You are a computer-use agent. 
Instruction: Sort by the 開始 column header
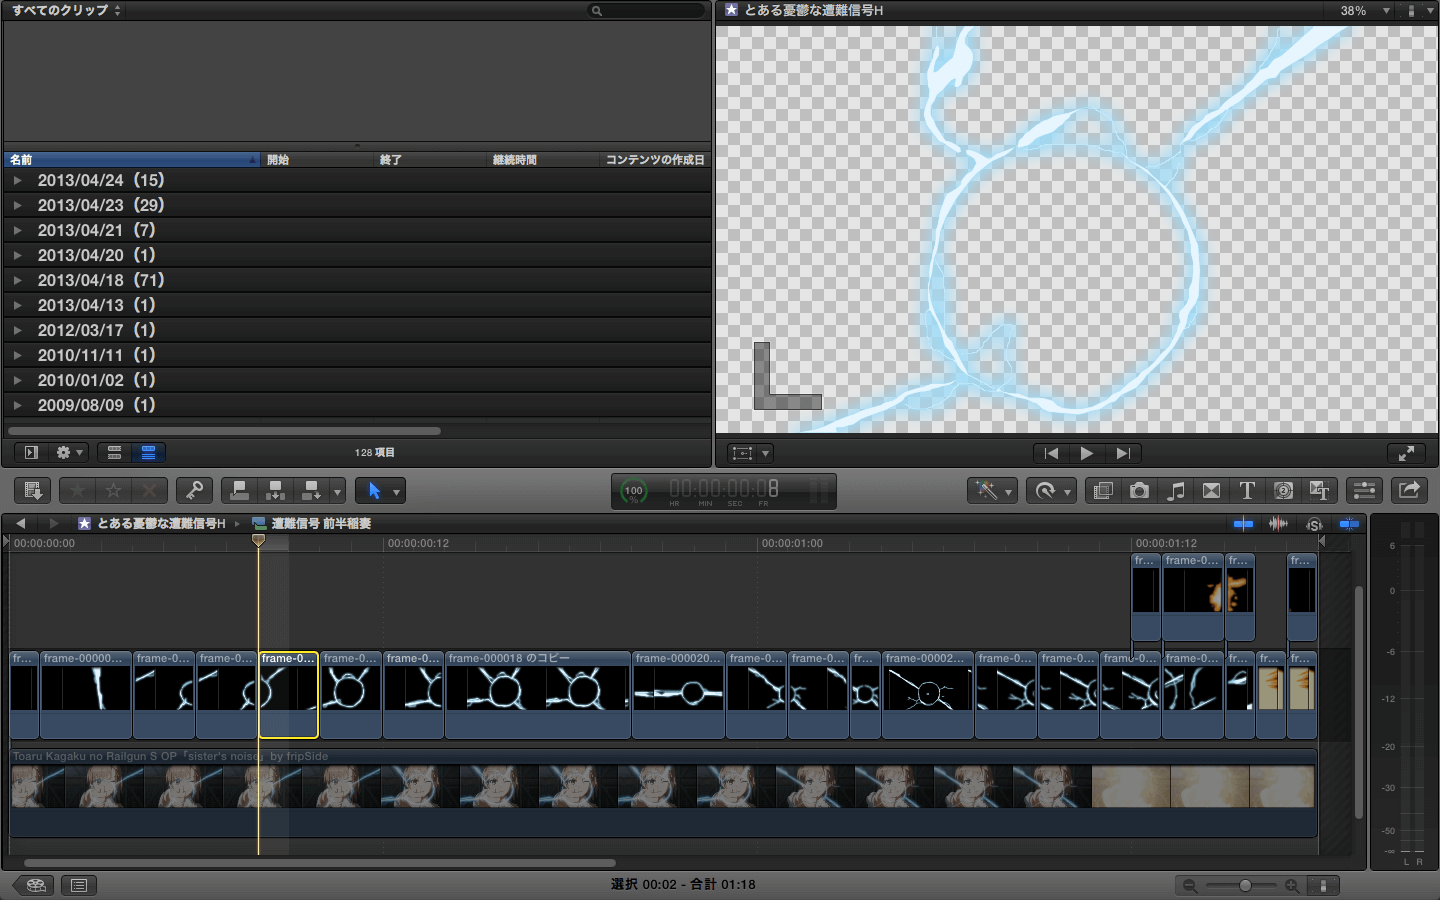click(318, 159)
